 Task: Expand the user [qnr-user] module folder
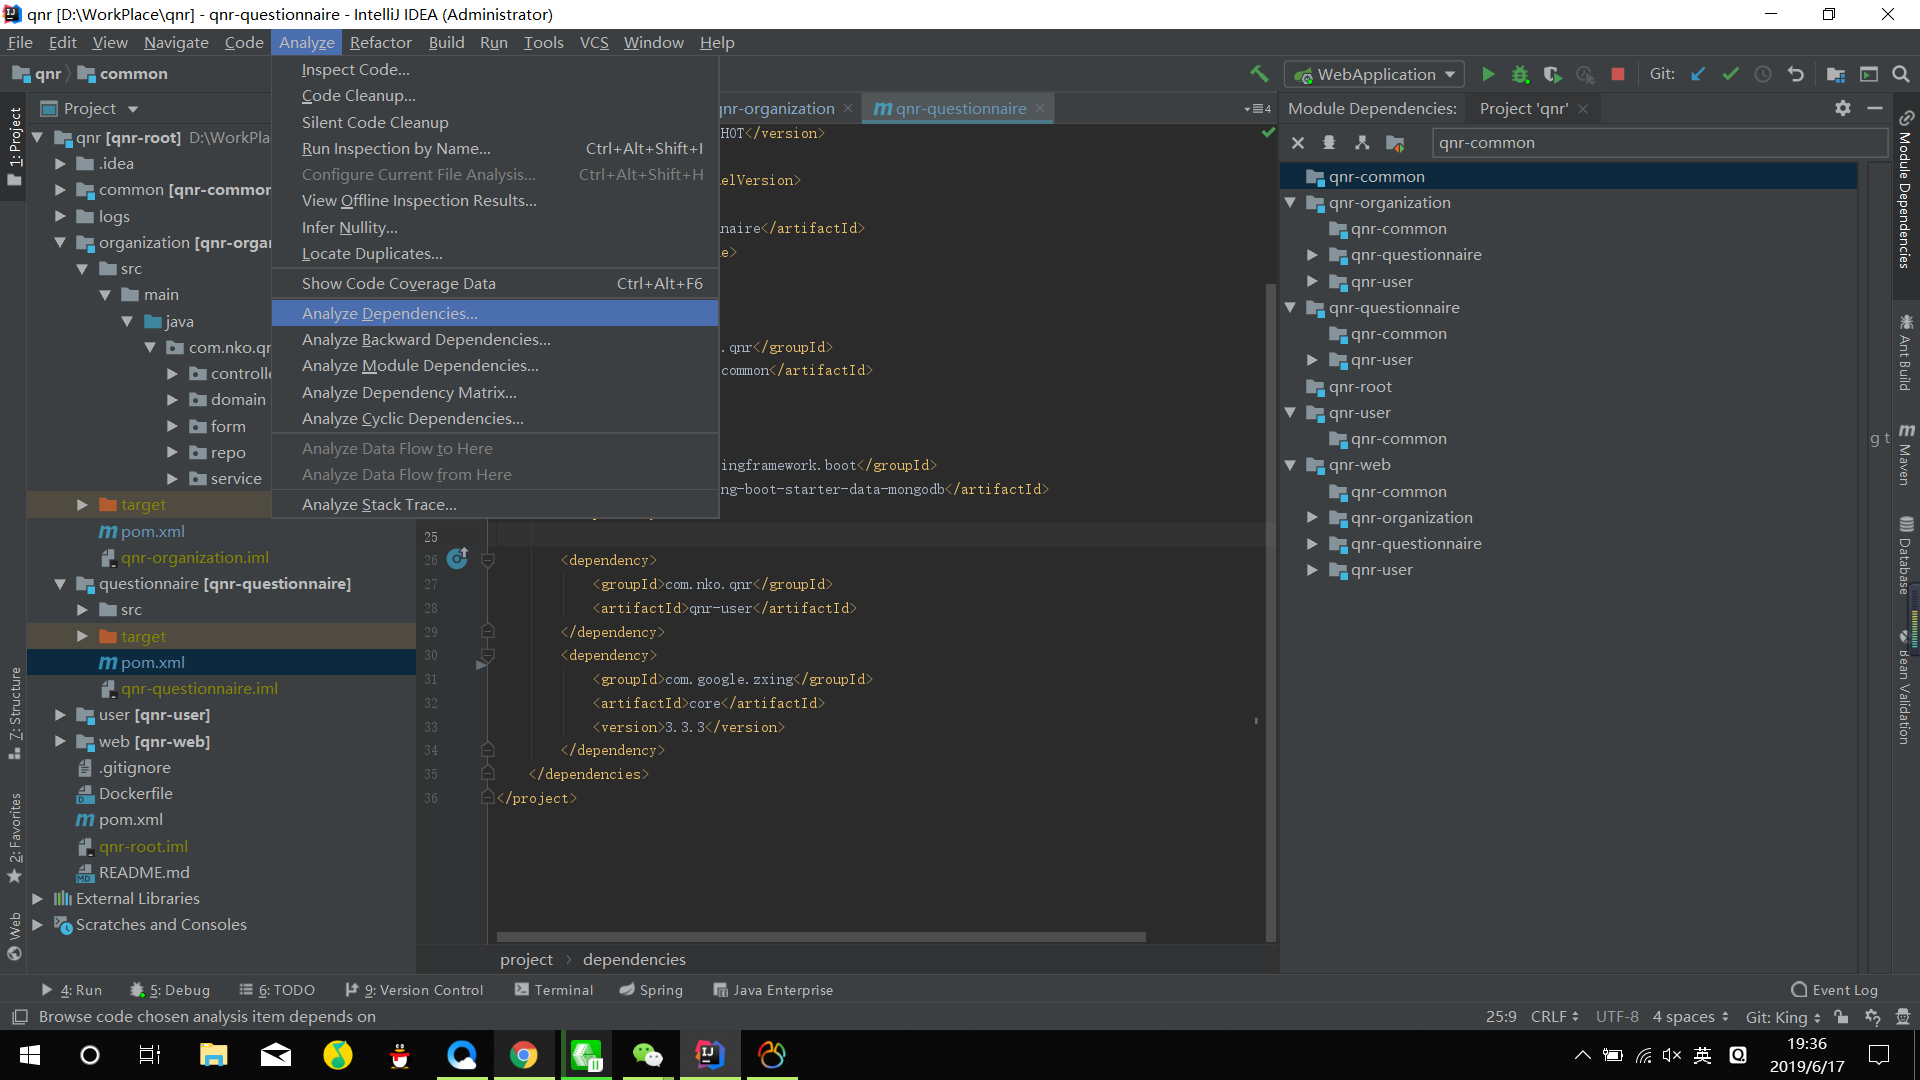click(60, 715)
